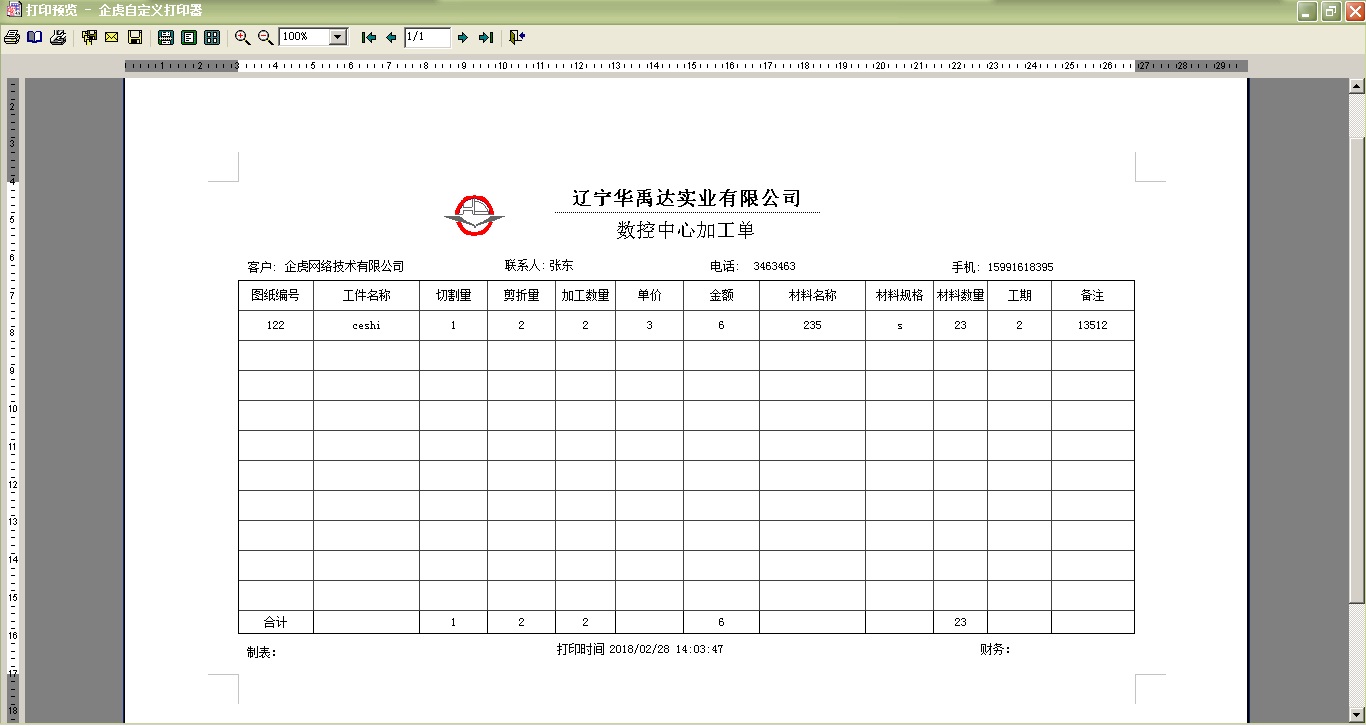
Task: Go to first page arrow
Action: [368, 37]
